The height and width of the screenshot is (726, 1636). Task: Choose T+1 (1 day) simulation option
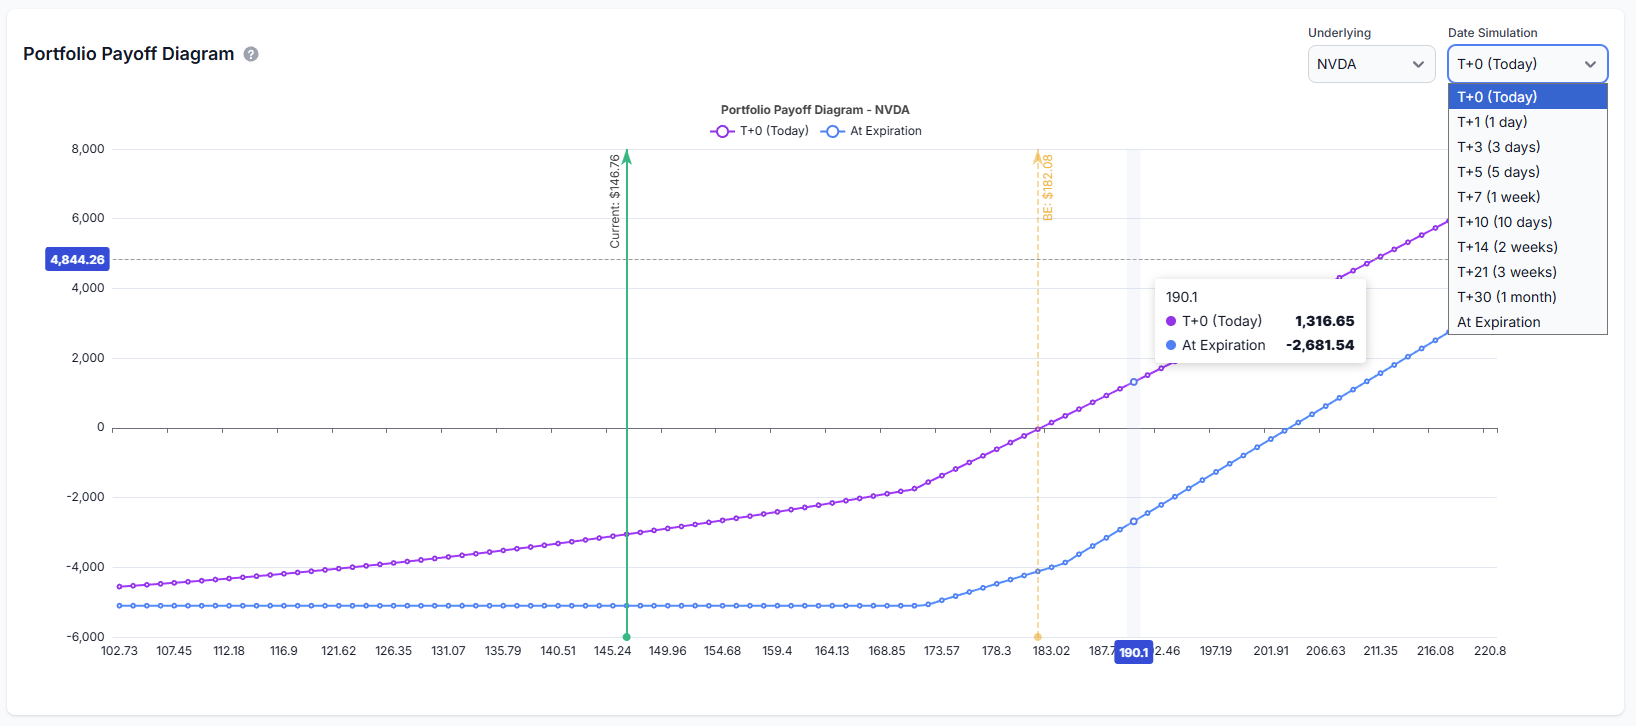(1527, 122)
